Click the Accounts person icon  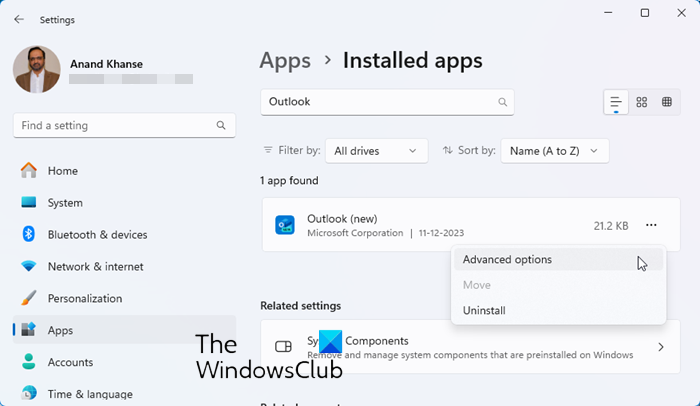29,362
